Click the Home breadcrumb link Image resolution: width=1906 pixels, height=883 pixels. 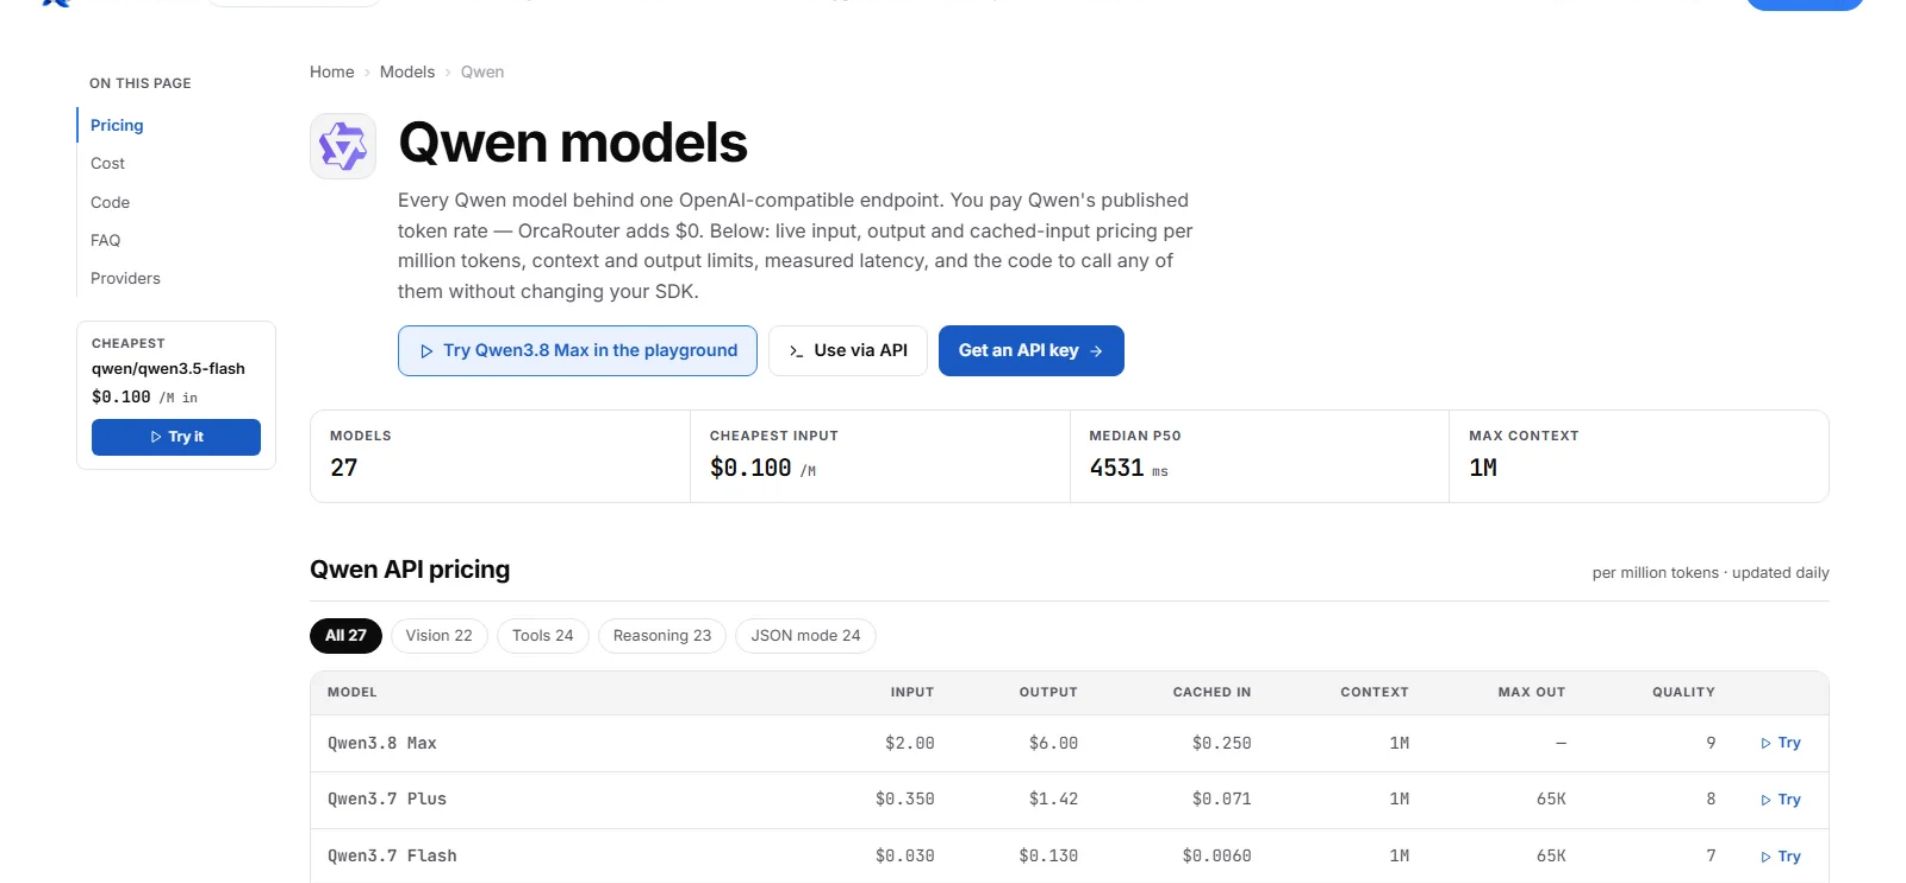pyautogui.click(x=332, y=72)
